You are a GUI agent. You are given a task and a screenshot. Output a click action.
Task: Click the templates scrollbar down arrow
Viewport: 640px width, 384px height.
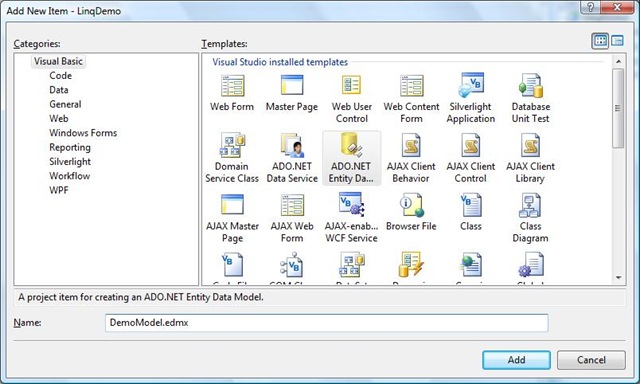click(618, 278)
